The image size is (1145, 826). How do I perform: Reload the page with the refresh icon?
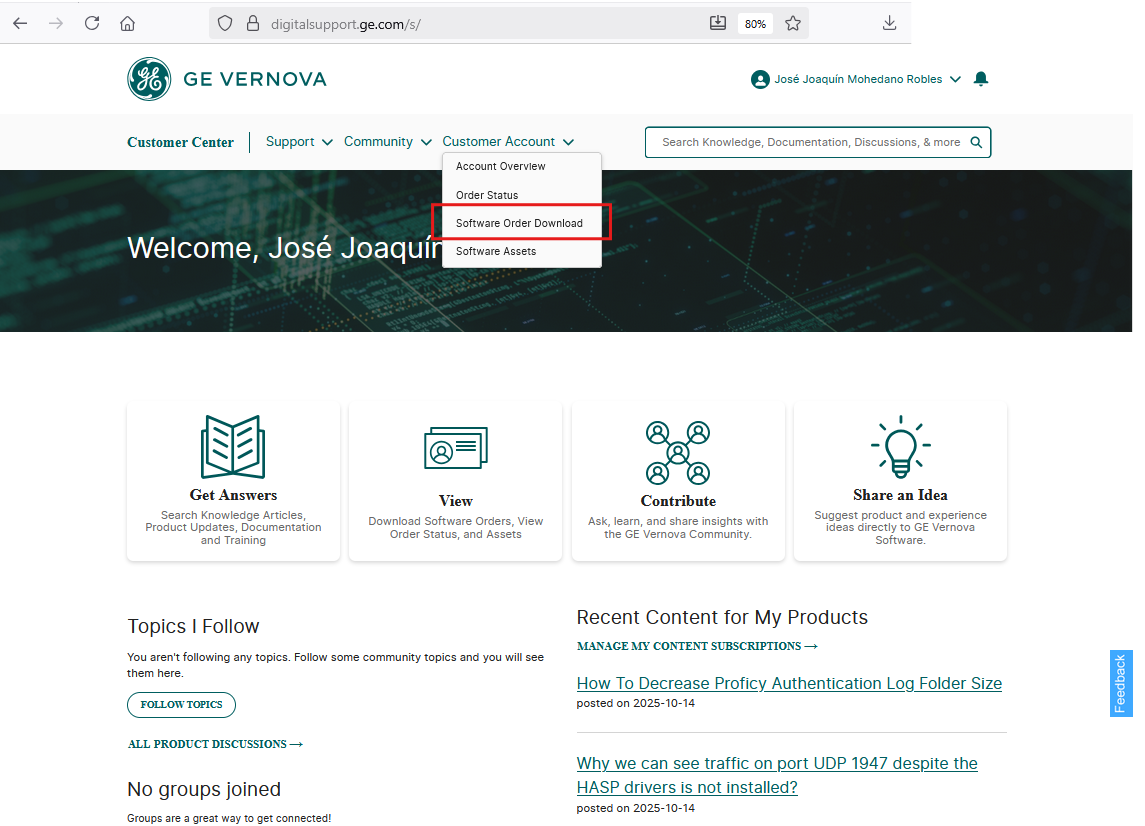(92, 23)
